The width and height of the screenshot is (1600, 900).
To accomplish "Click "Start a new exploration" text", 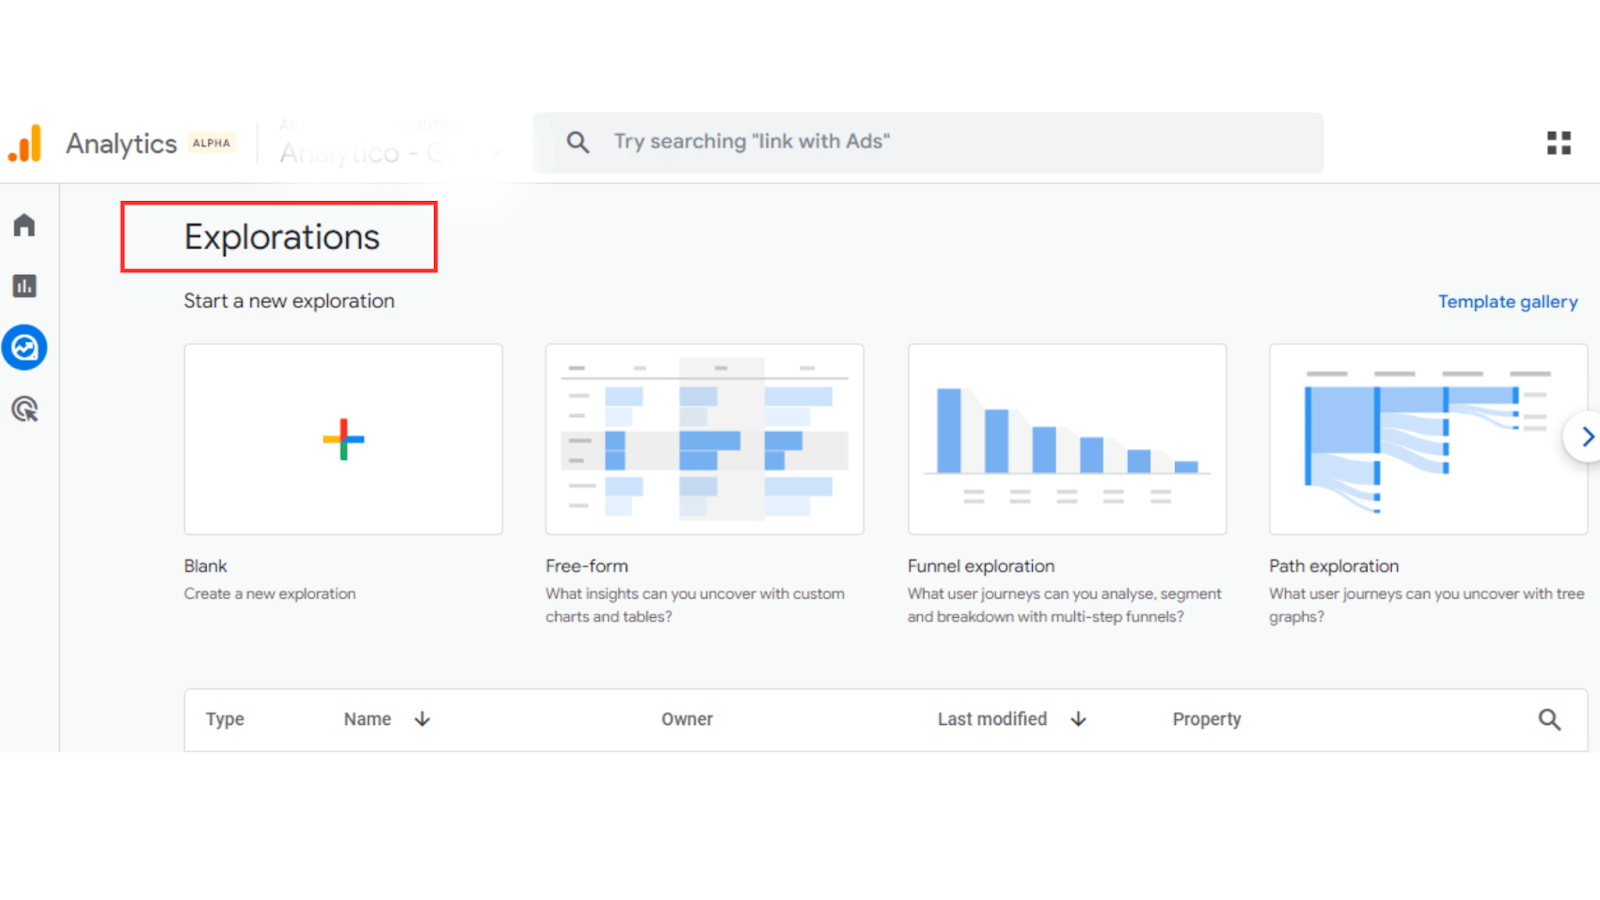I will tap(289, 301).
